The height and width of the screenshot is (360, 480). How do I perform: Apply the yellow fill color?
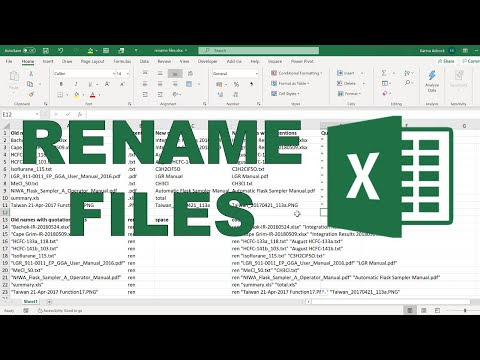(76, 95)
